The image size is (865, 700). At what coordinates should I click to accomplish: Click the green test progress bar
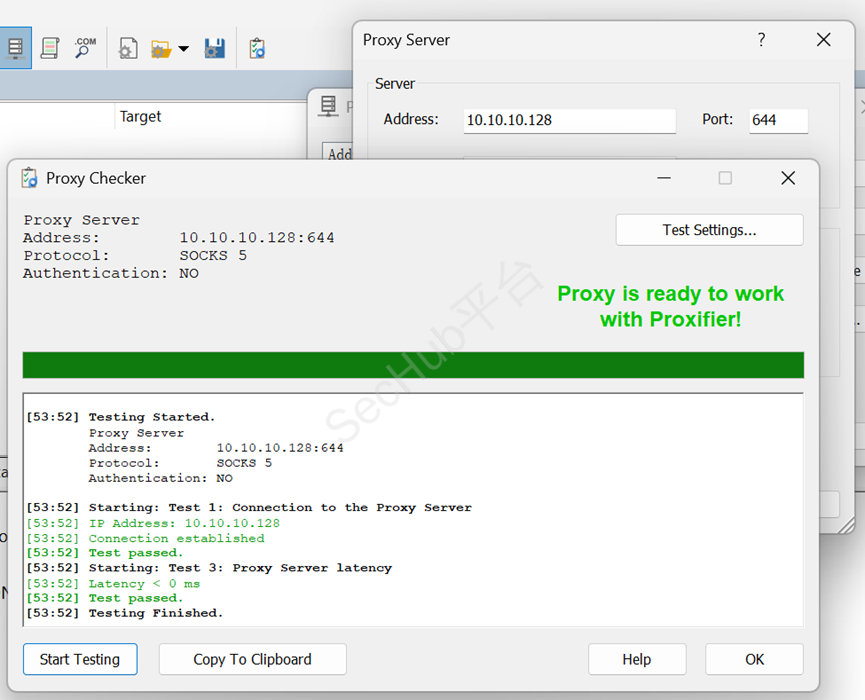[413, 365]
